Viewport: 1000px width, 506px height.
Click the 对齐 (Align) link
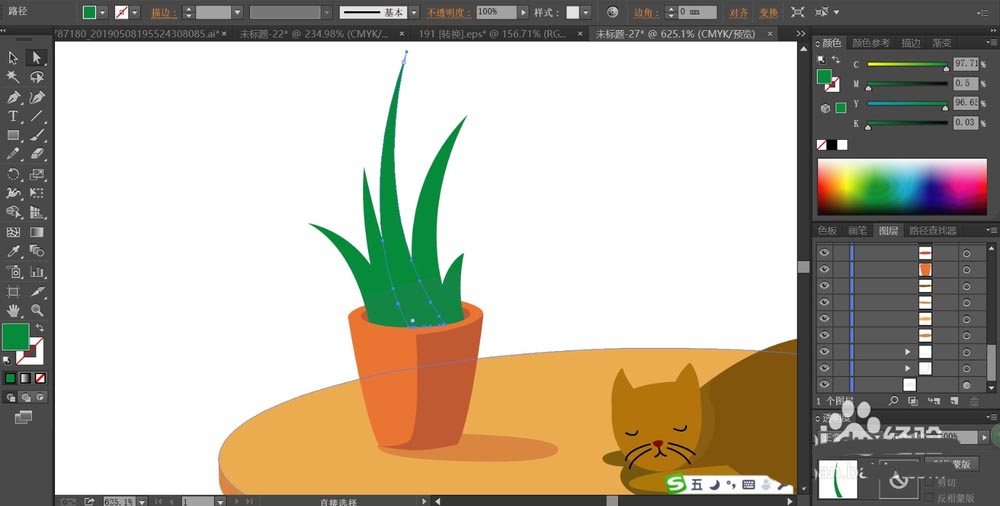738,13
